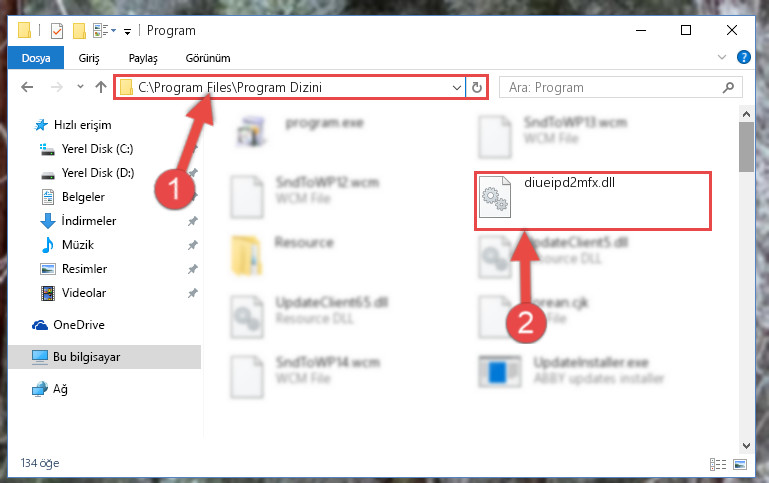This screenshot has width=769, height=483.
Task: Switch to the Görünüm tab
Action: click(208, 58)
